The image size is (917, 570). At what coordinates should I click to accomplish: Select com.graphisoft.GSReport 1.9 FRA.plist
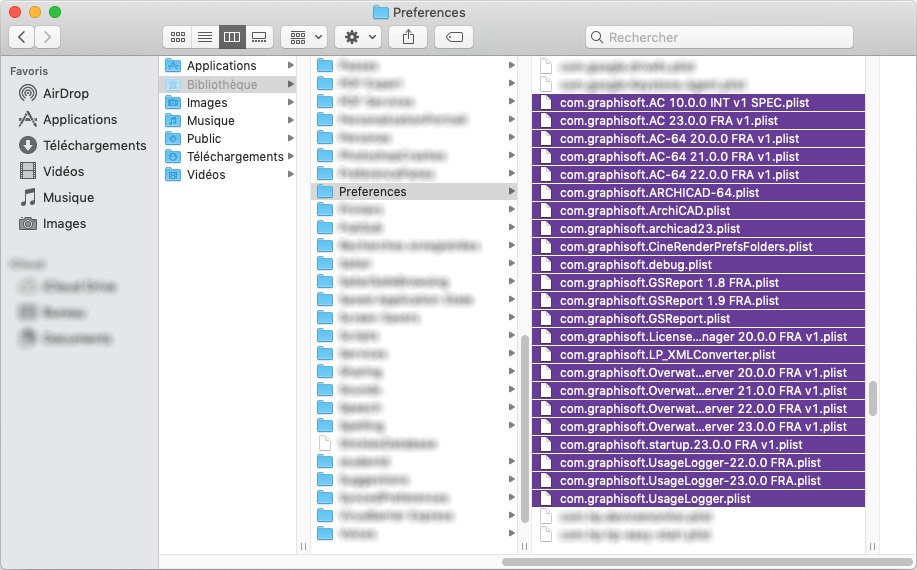tap(698, 301)
